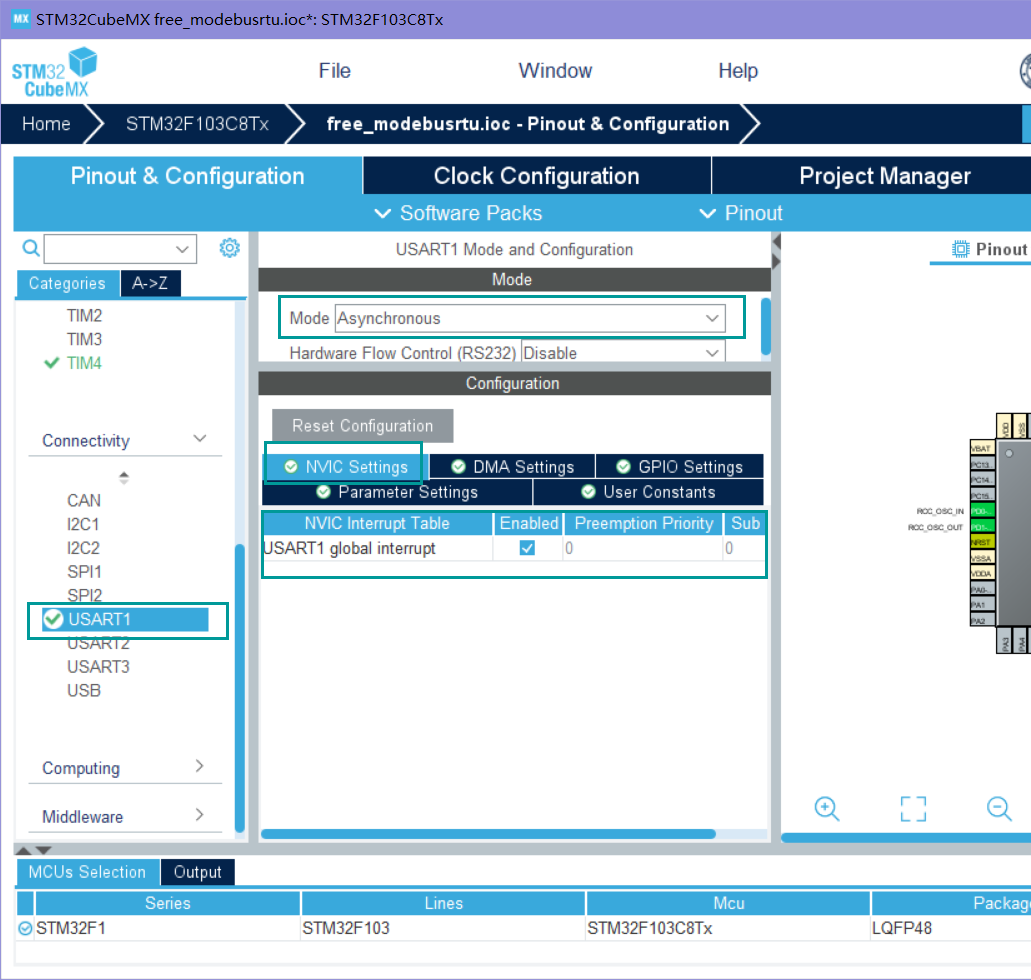The height and width of the screenshot is (980, 1031).
Task: Click the Mode panel vertical scrollbar
Action: pos(765,326)
